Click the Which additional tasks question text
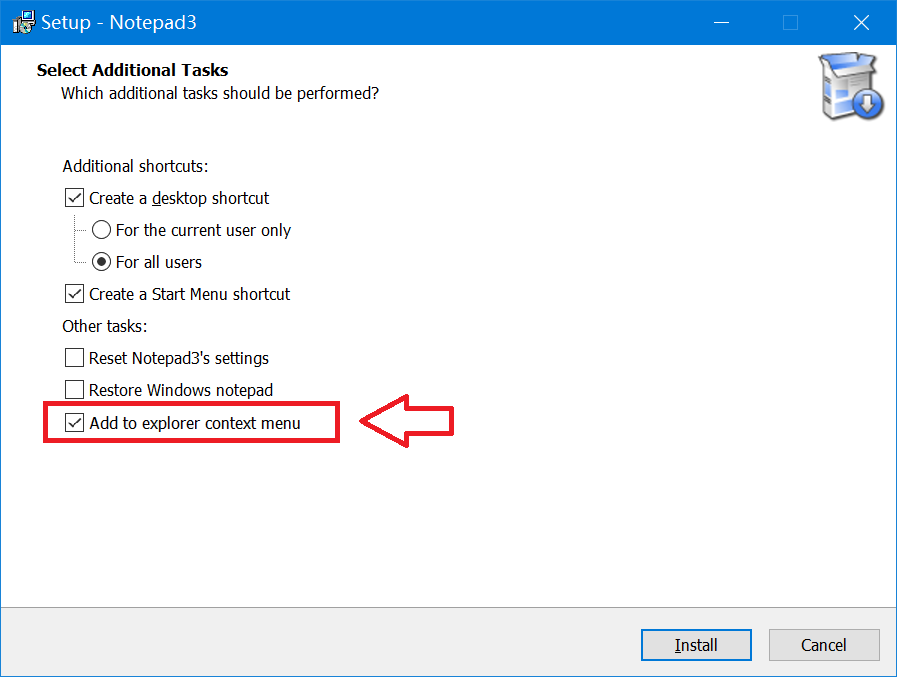897x677 pixels. click(x=221, y=92)
